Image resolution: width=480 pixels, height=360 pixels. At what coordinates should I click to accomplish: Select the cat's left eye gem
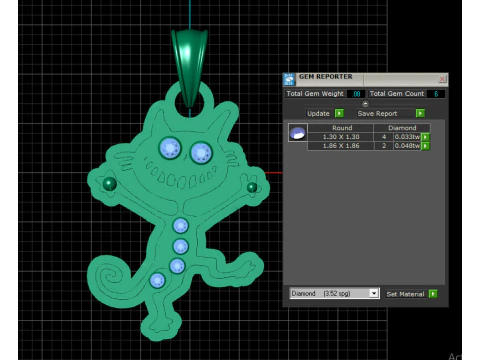pyautogui.click(x=170, y=148)
